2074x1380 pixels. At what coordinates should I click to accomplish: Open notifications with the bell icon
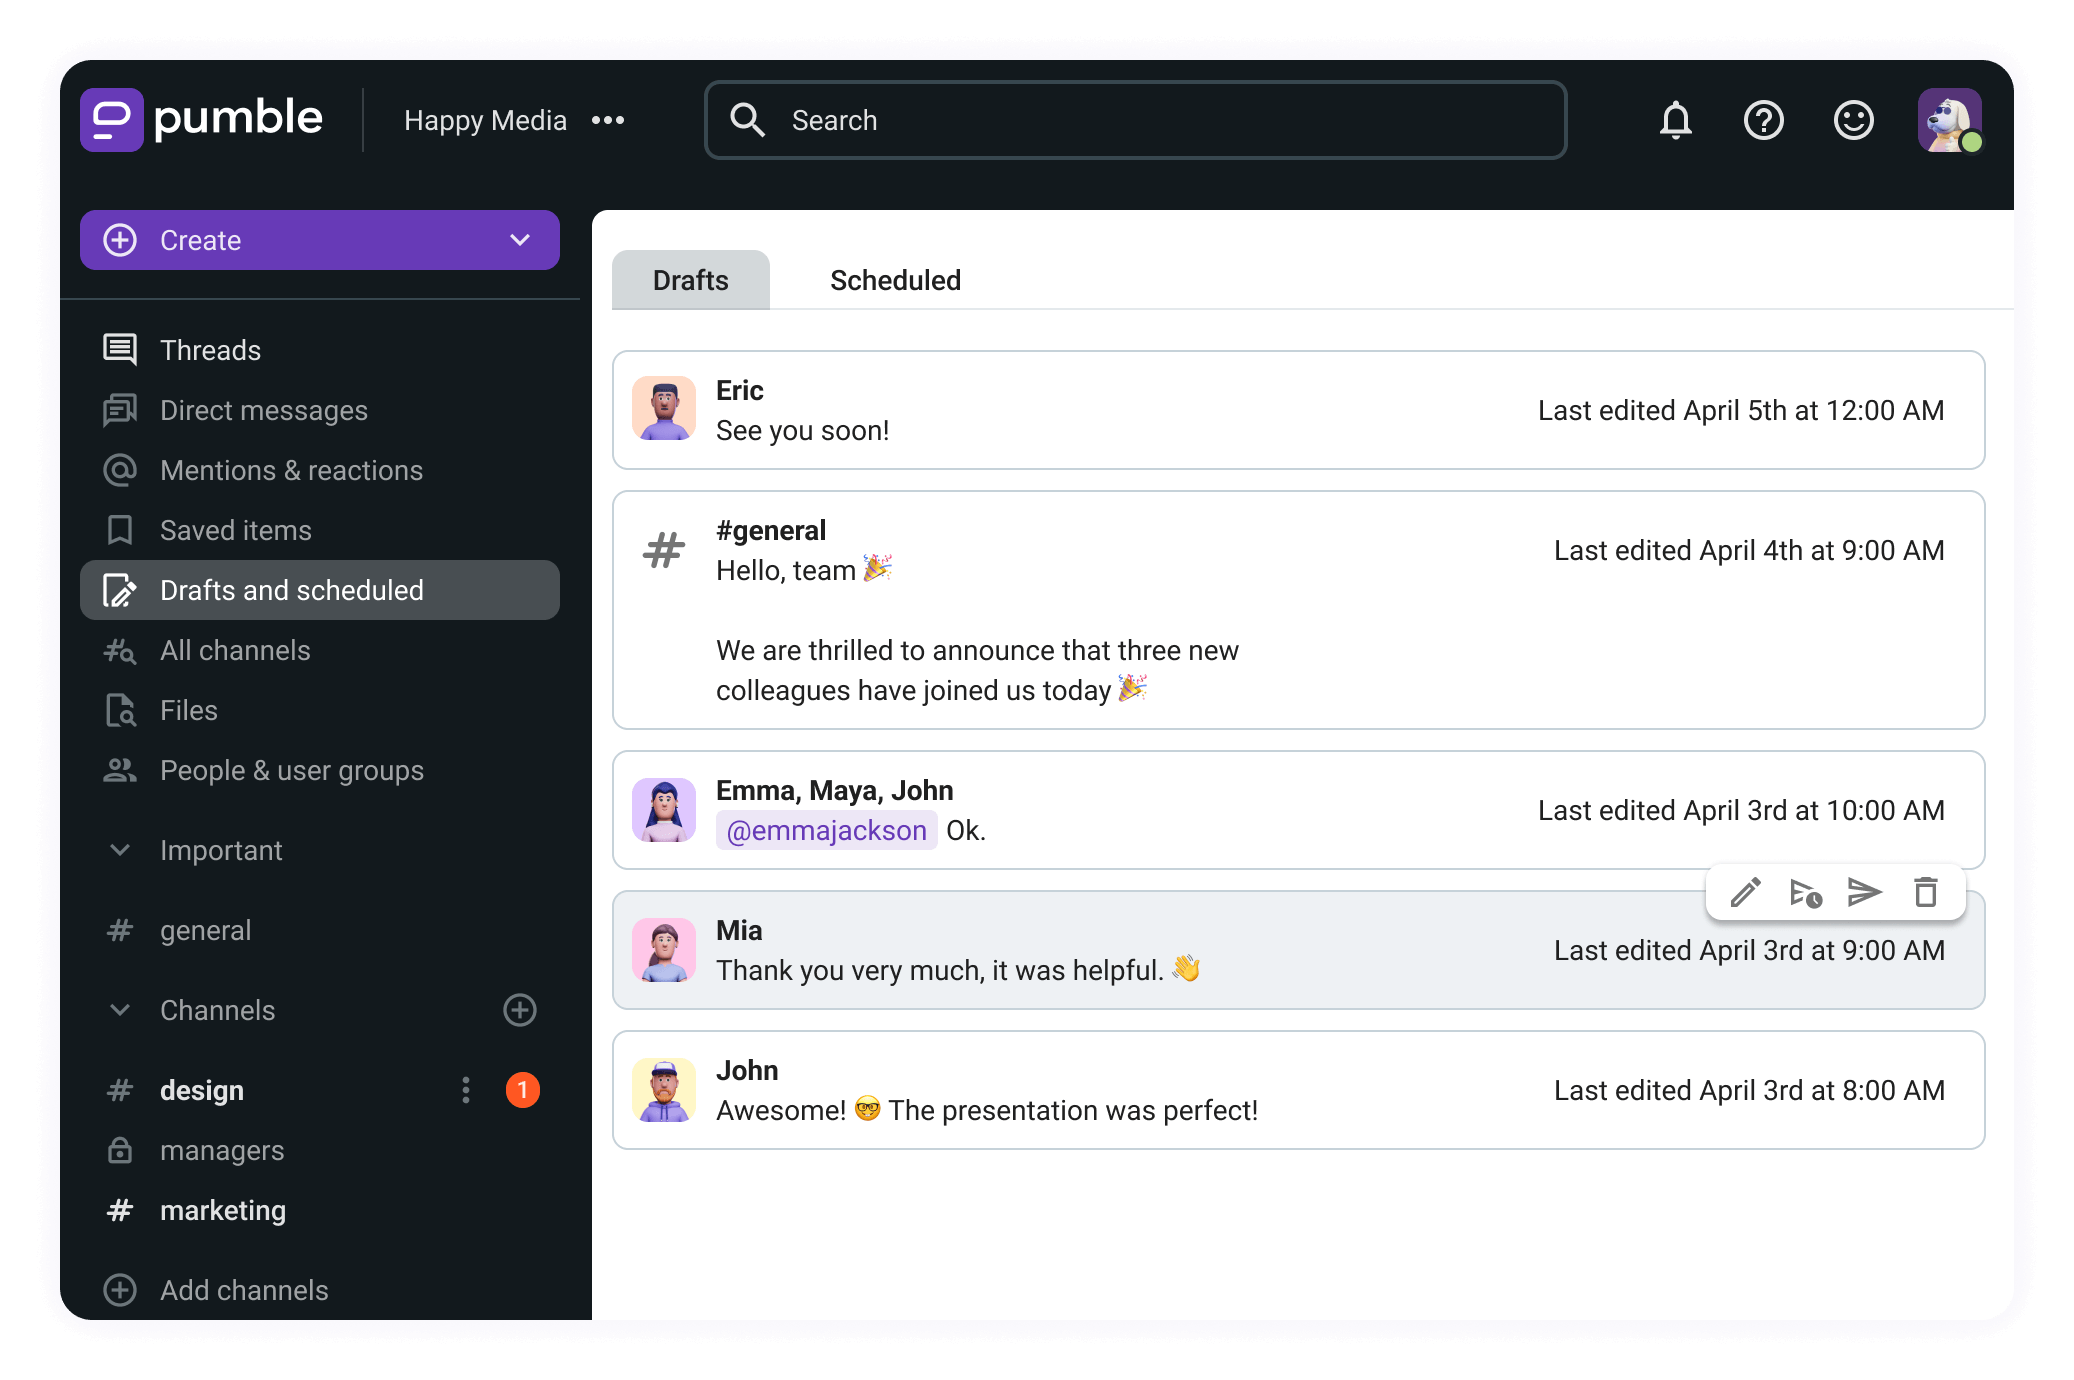(x=1675, y=121)
